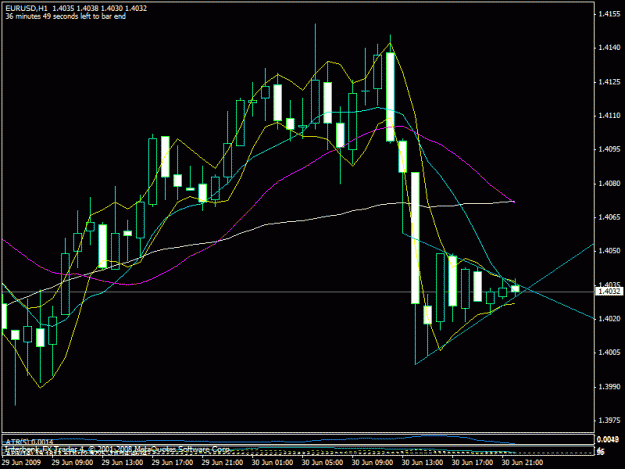Screen dimensions: 625x469
Task: Click the 1.4095 price scale label
Action: pyautogui.click(x=609, y=149)
